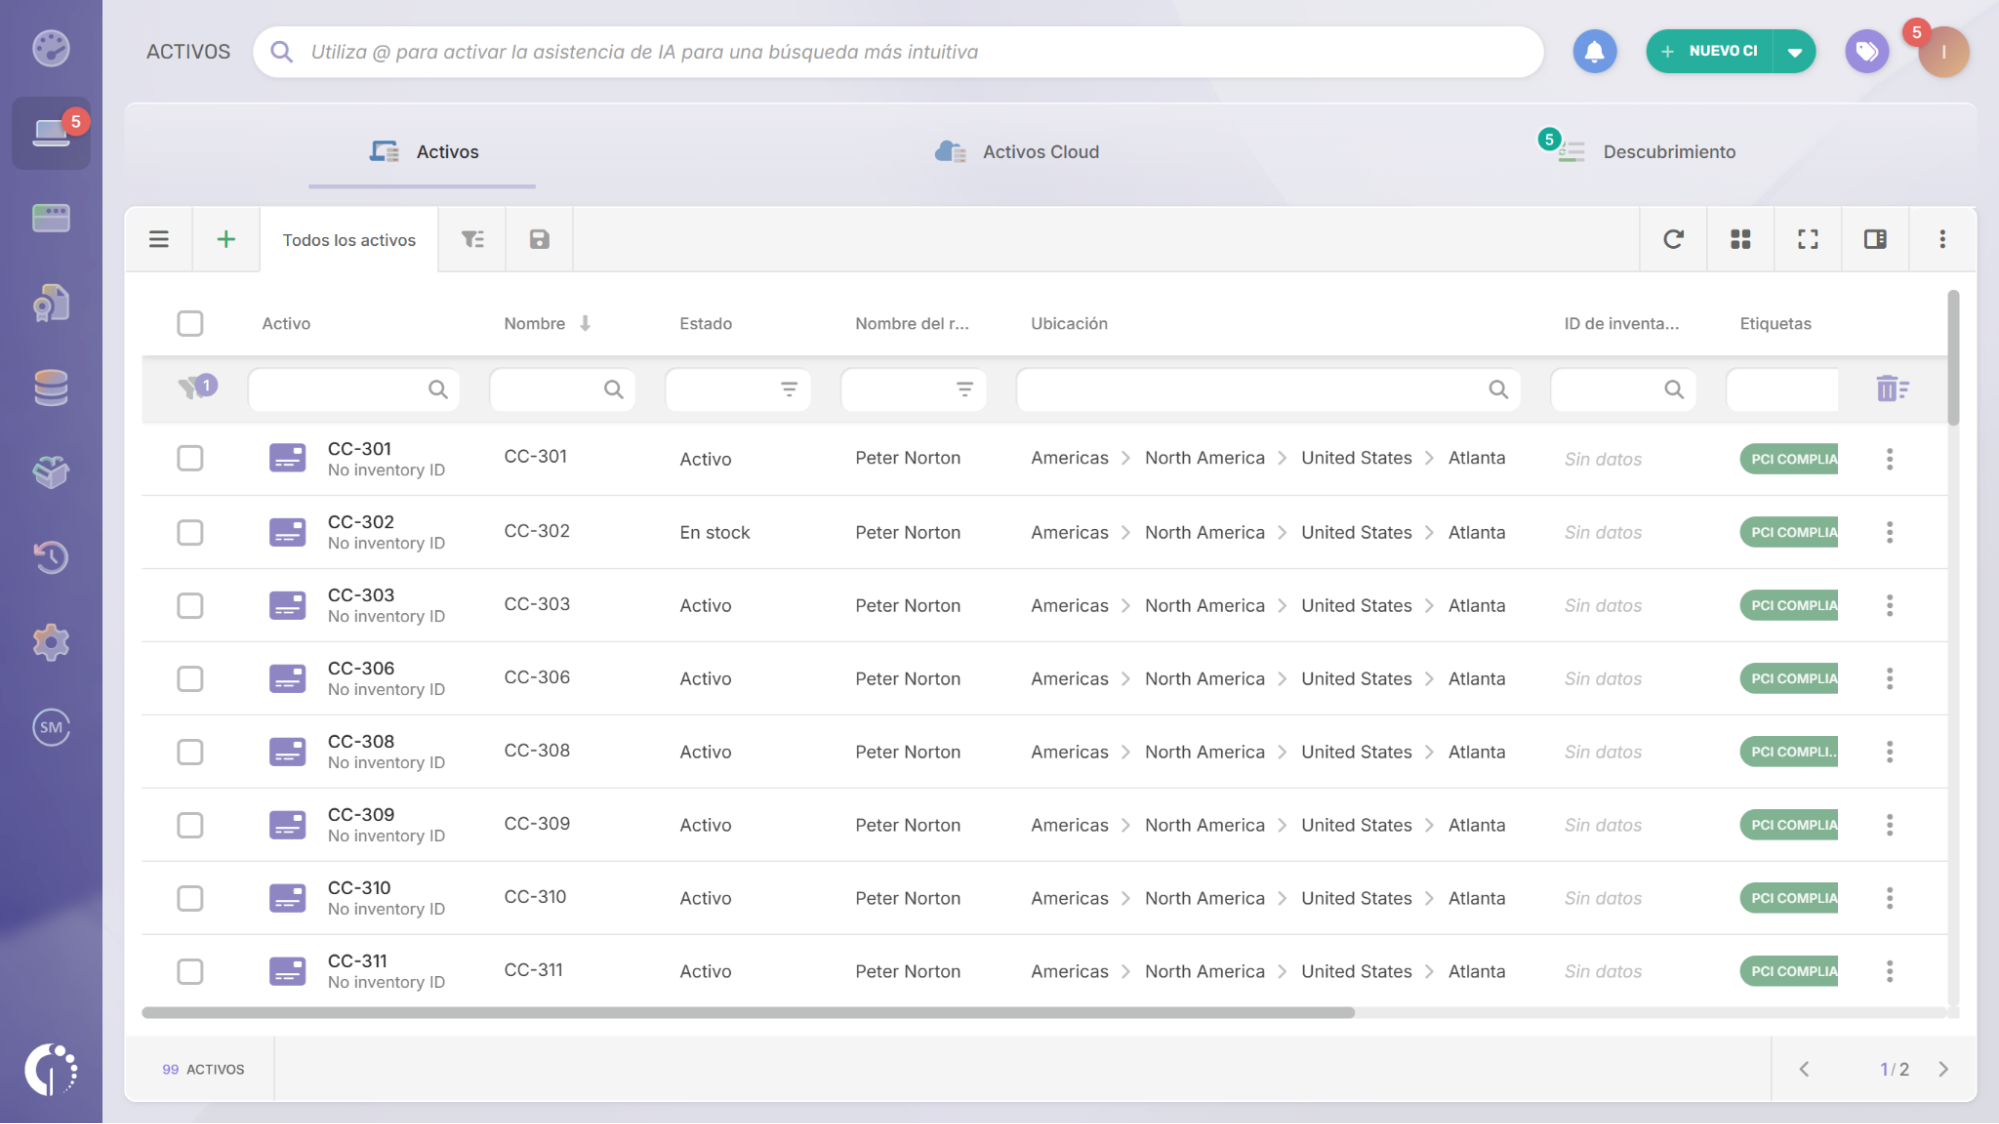Screen dimensions: 1999x1124
Task: Click the notifications bell icon
Action: (1594, 52)
